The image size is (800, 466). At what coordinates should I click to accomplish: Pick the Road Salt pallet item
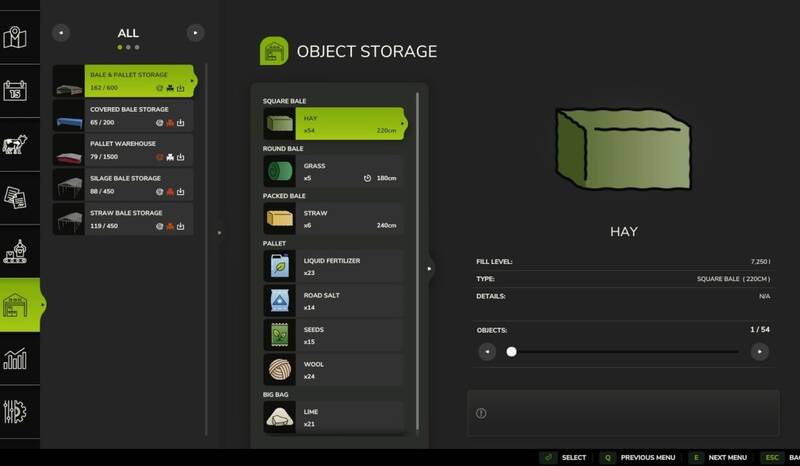click(x=334, y=301)
